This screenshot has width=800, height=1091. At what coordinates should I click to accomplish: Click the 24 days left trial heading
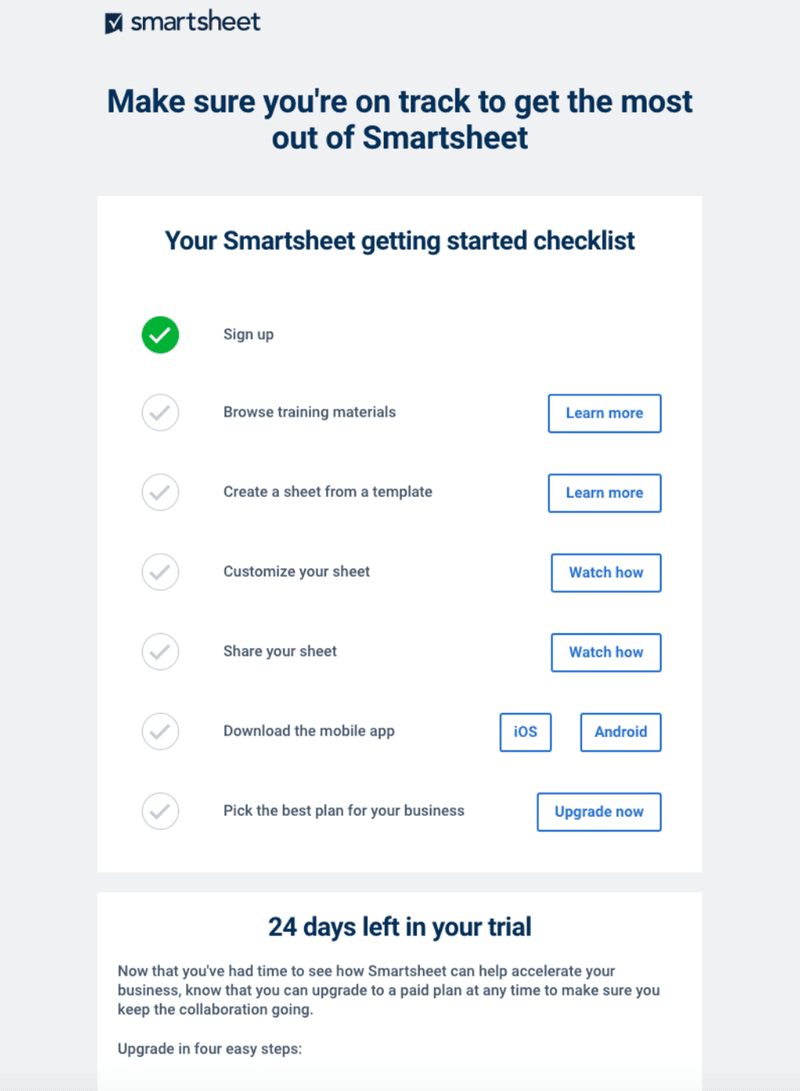(x=399, y=927)
